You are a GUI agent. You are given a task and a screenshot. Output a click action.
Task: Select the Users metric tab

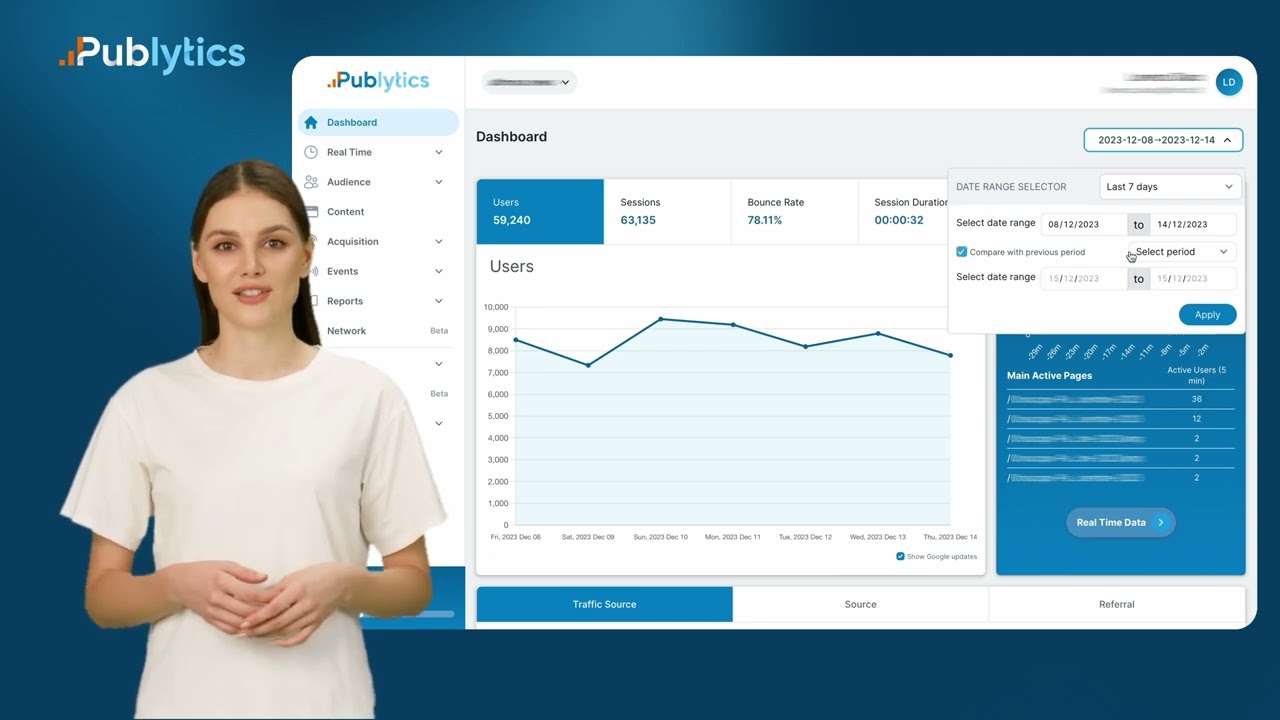pos(540,211)
